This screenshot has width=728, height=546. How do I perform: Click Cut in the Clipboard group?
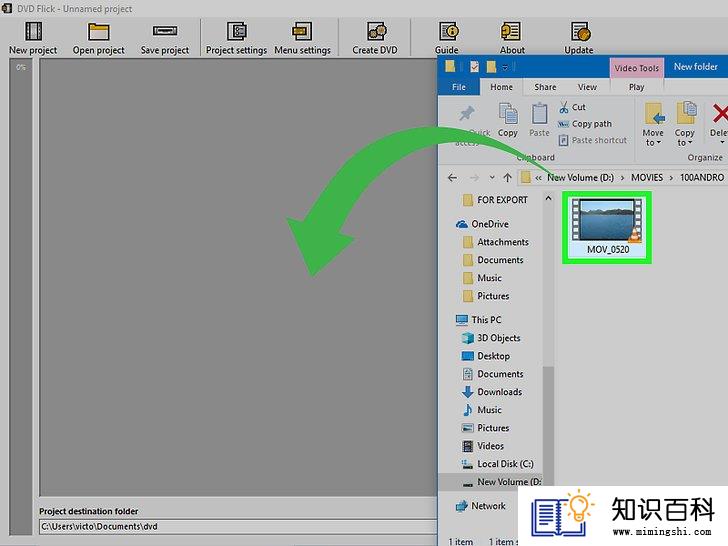point(572,107)
